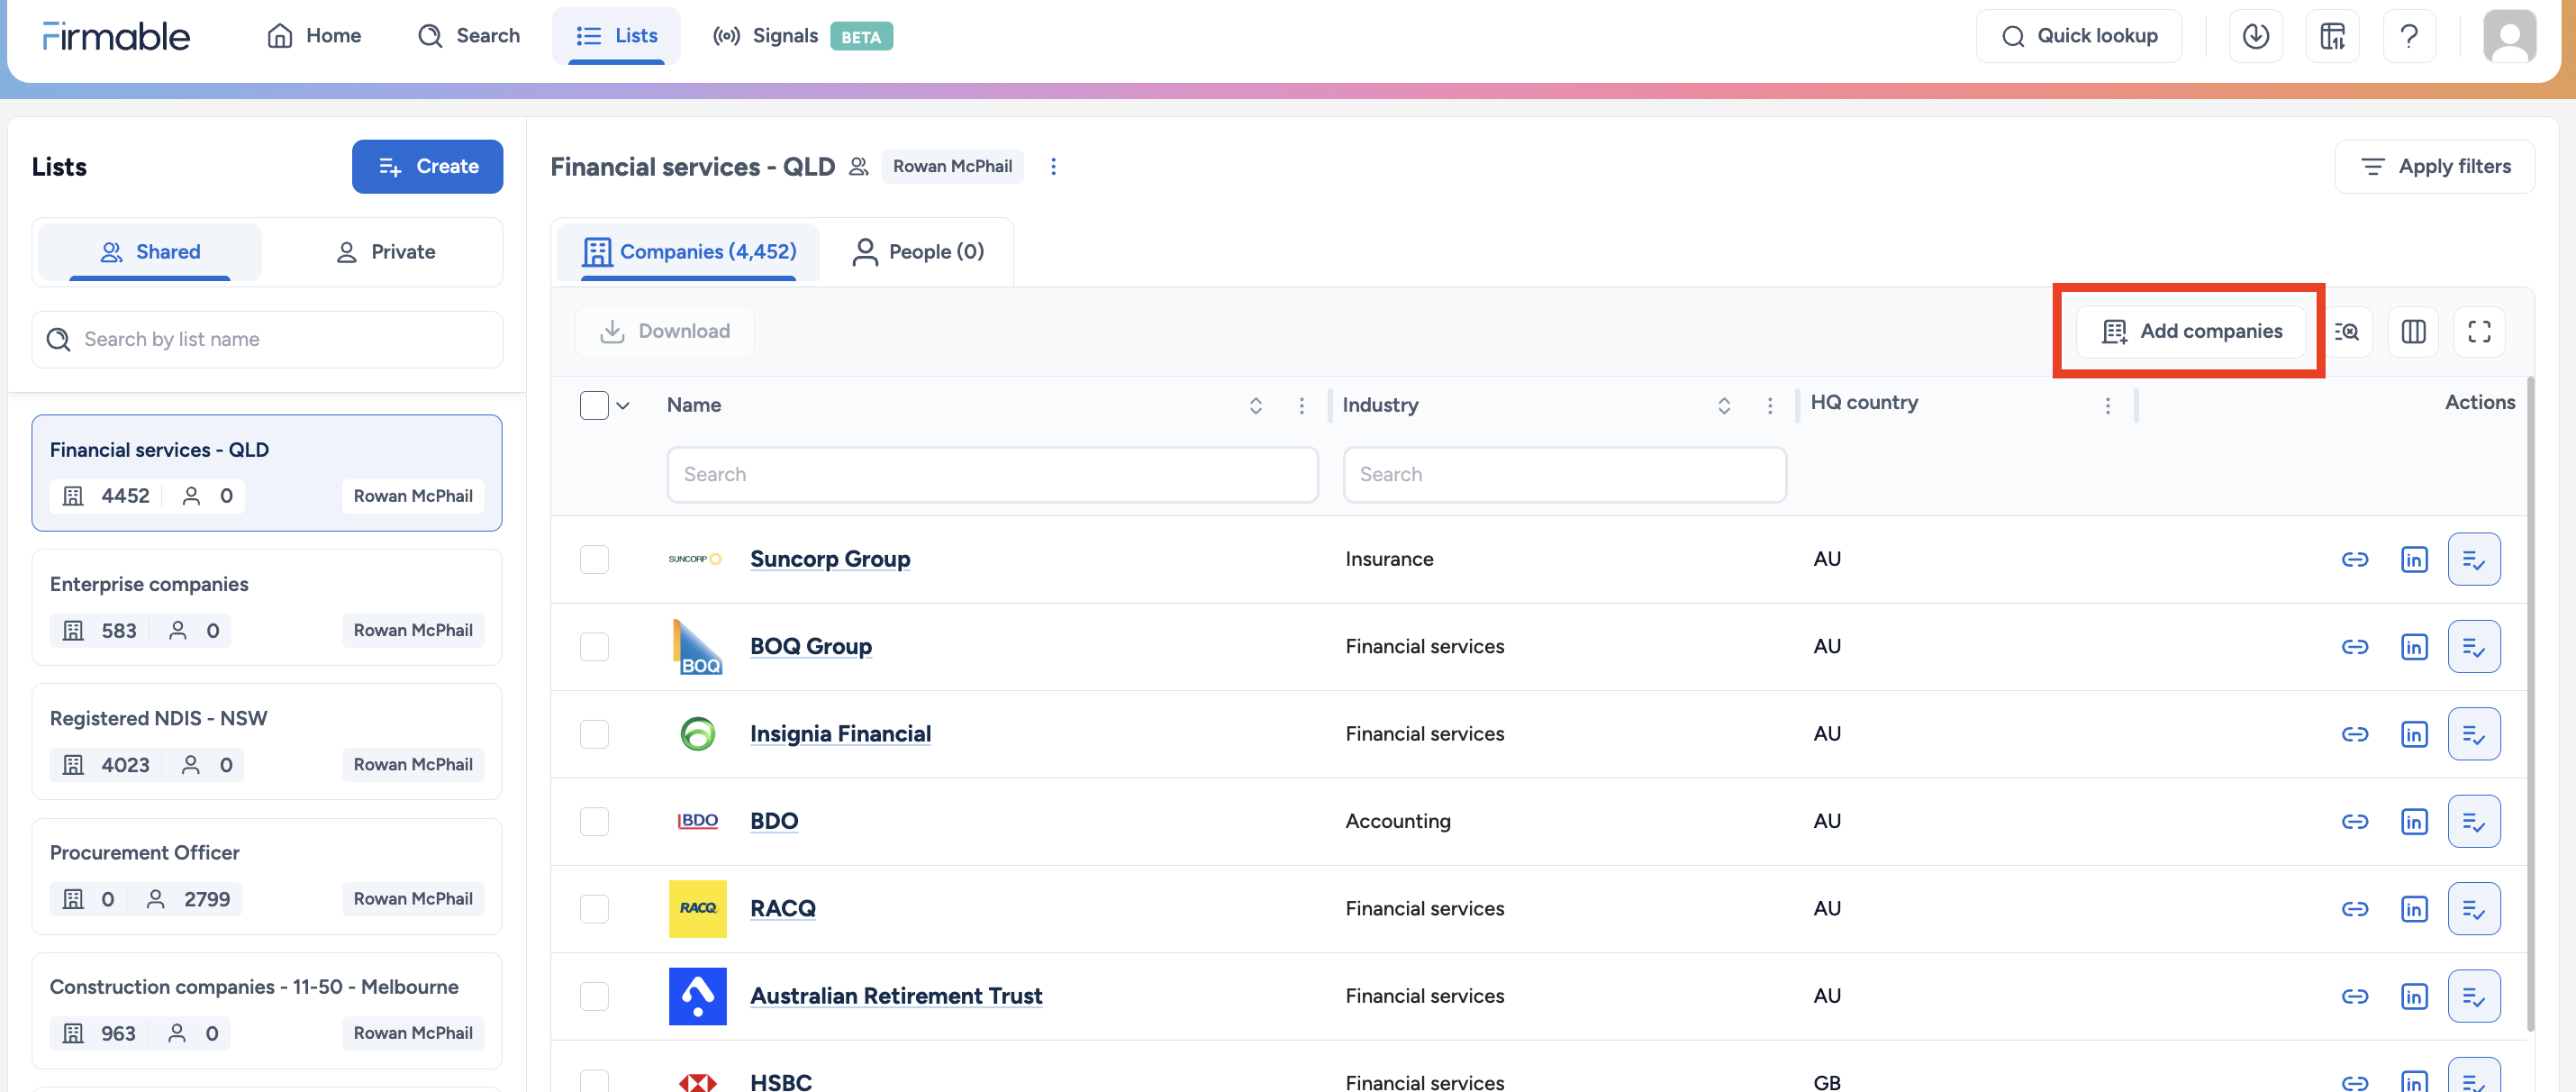Click the add-to-list icon for Insignia Financial
This screenshot has height=1092, width=2576.
point(2474,734)
